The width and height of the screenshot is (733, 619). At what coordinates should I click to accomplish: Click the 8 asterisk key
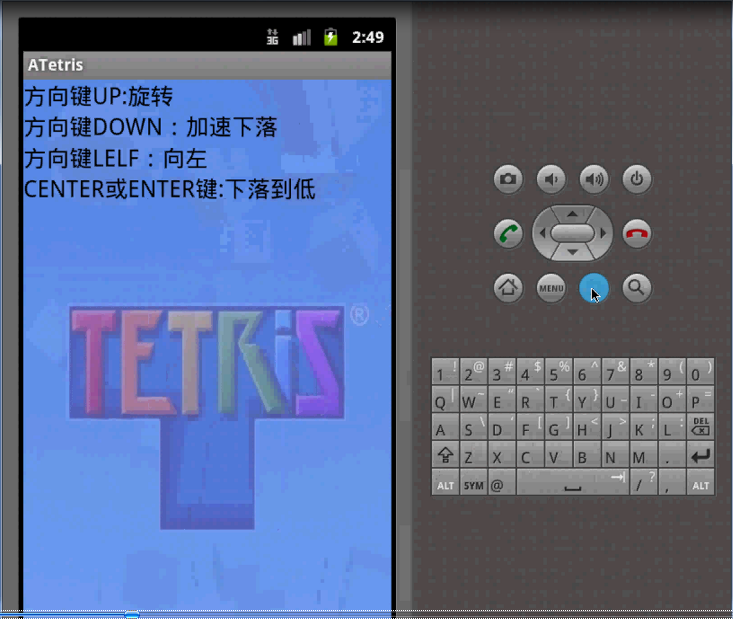pyautogui.click(x=644, y=371)
